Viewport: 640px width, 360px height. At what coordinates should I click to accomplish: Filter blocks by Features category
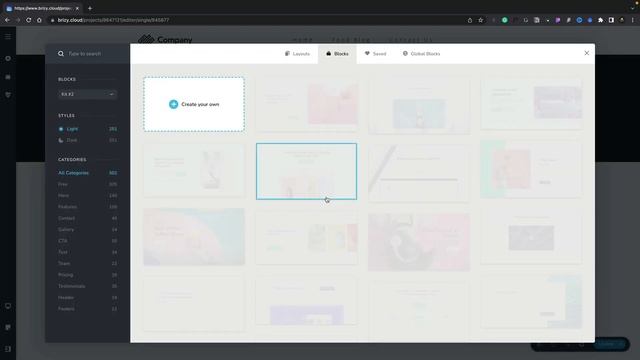point(87,207)
